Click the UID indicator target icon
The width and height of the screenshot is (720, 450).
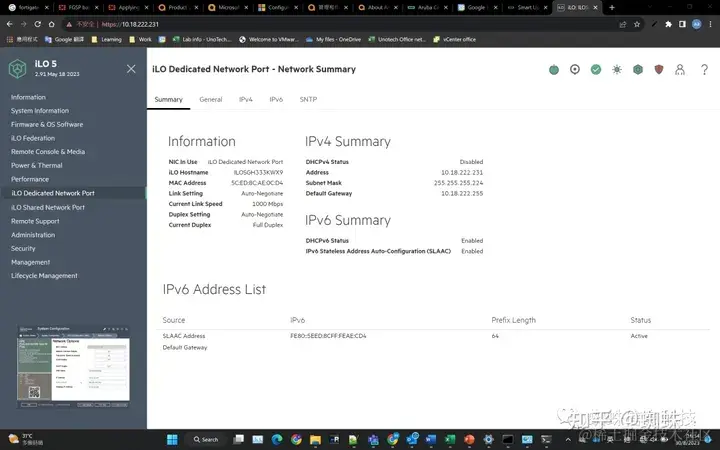(x=575, y=69)
